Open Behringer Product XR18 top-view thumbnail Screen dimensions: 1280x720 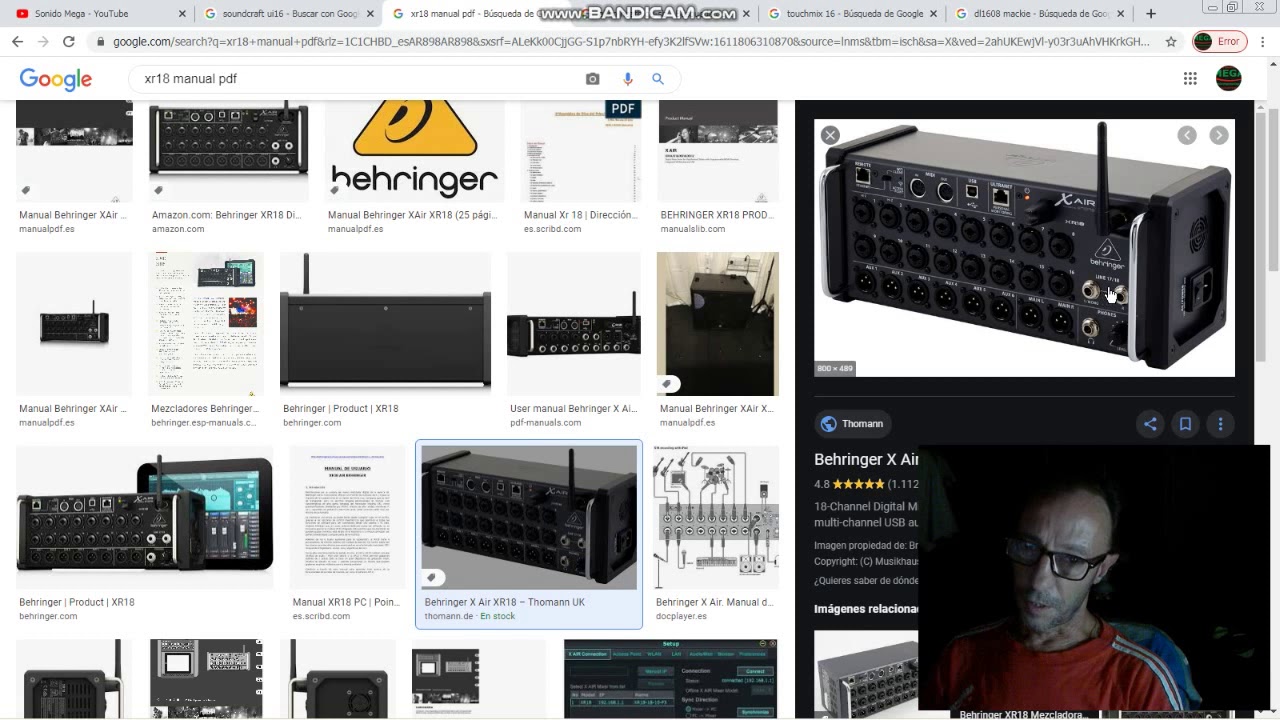pos(385,324)
